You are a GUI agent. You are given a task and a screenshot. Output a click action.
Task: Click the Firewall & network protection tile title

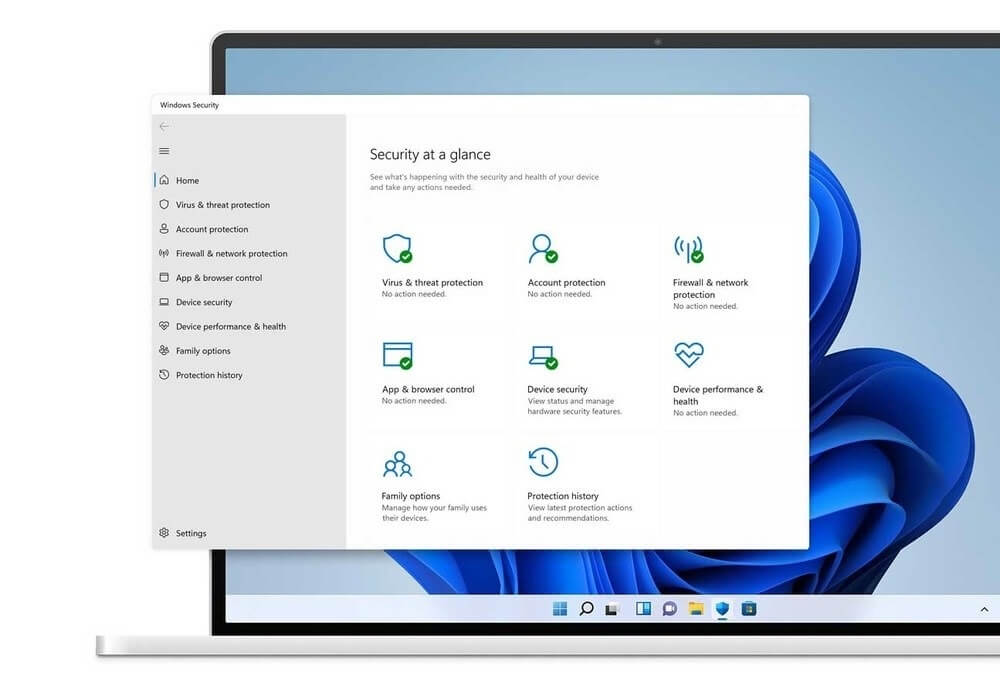point(710,288)
